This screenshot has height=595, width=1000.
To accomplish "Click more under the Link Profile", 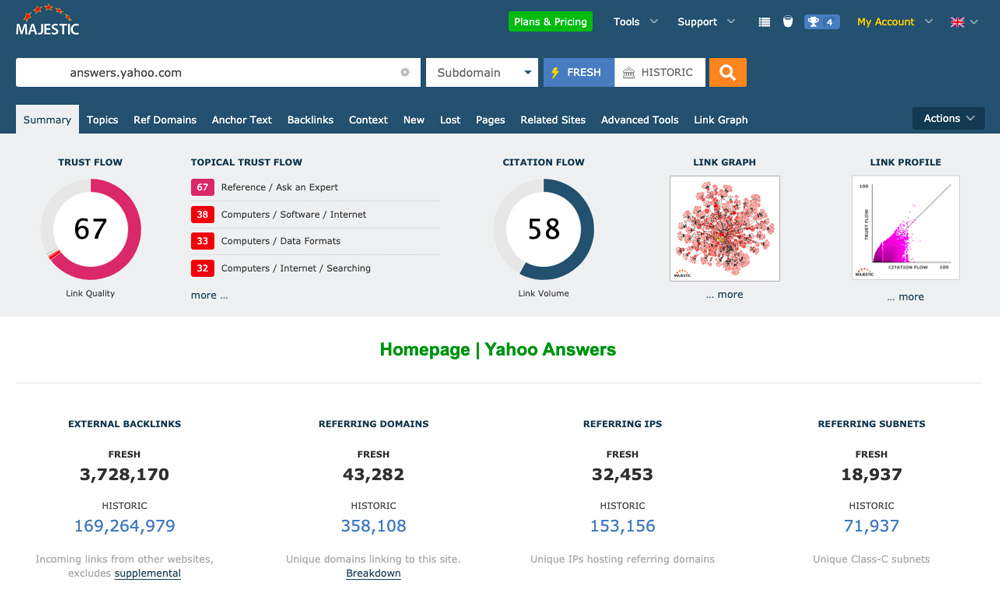I will coord(906,297).
